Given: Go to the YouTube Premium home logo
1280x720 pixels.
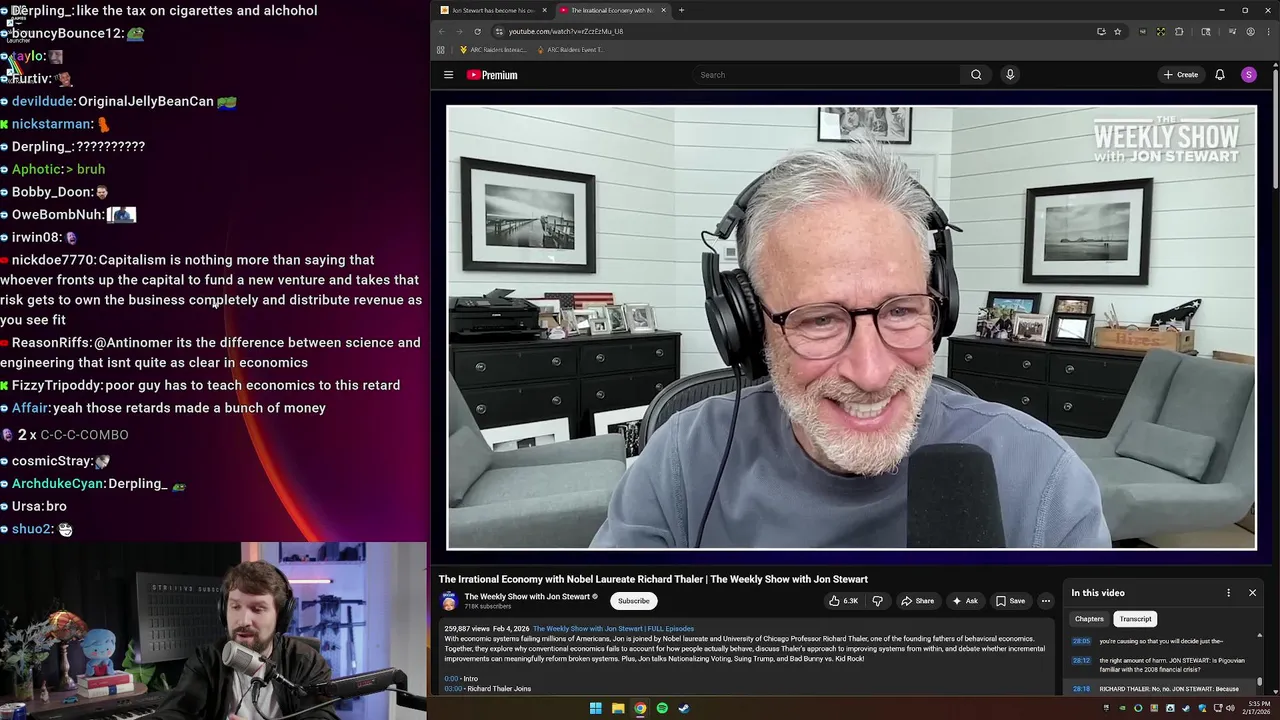Looking at the screenshot, I should (x=492, y=75).
